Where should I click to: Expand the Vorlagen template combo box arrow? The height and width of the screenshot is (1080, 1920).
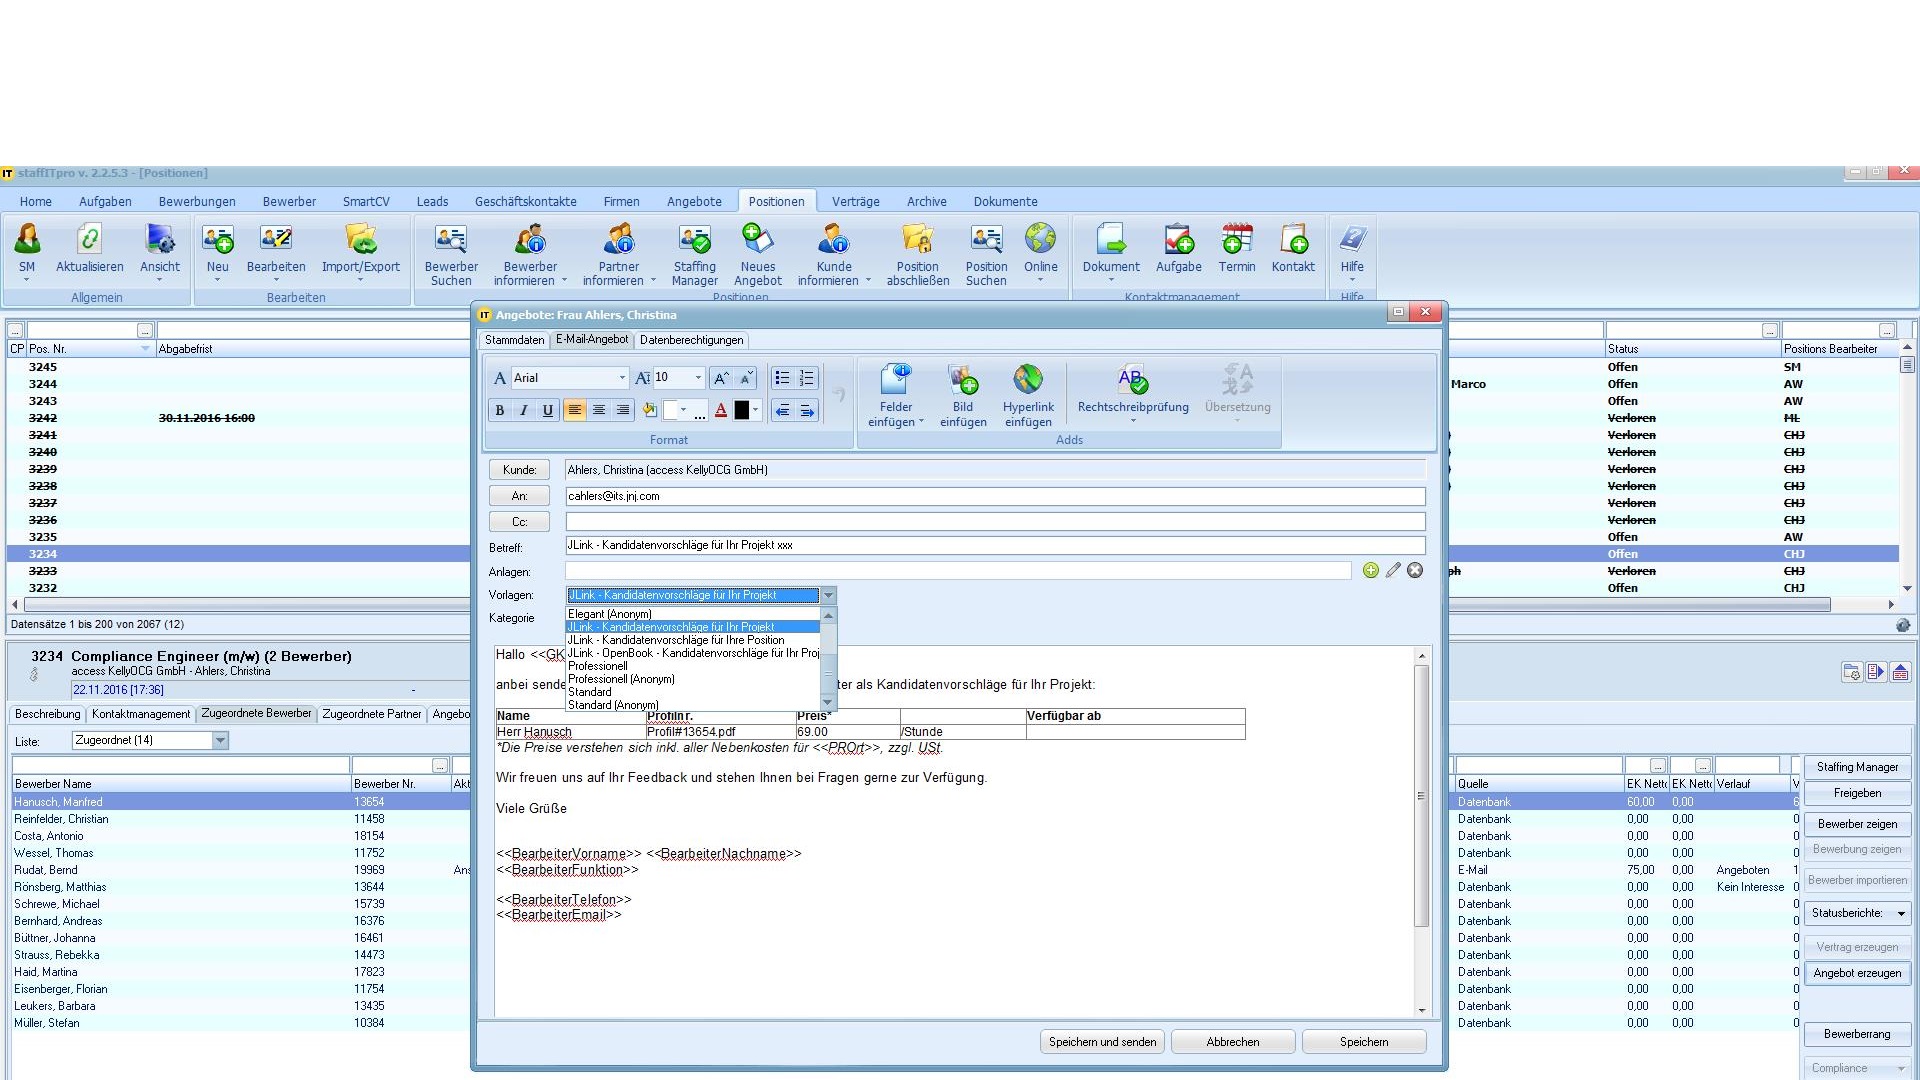pyautogui.click(x=828, y=595)
